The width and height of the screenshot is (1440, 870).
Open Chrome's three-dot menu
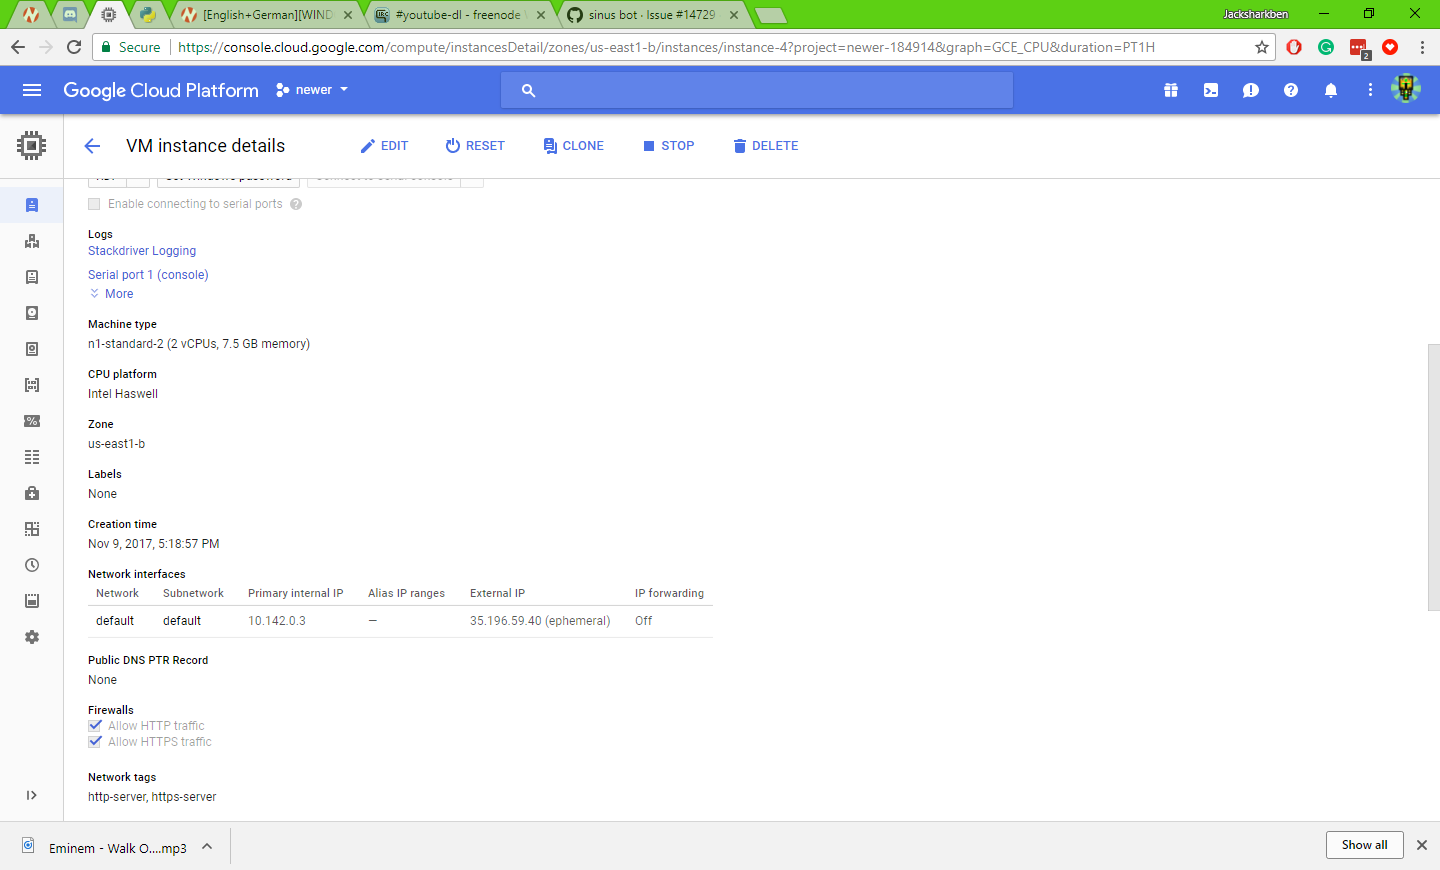tap(1422, 47)
